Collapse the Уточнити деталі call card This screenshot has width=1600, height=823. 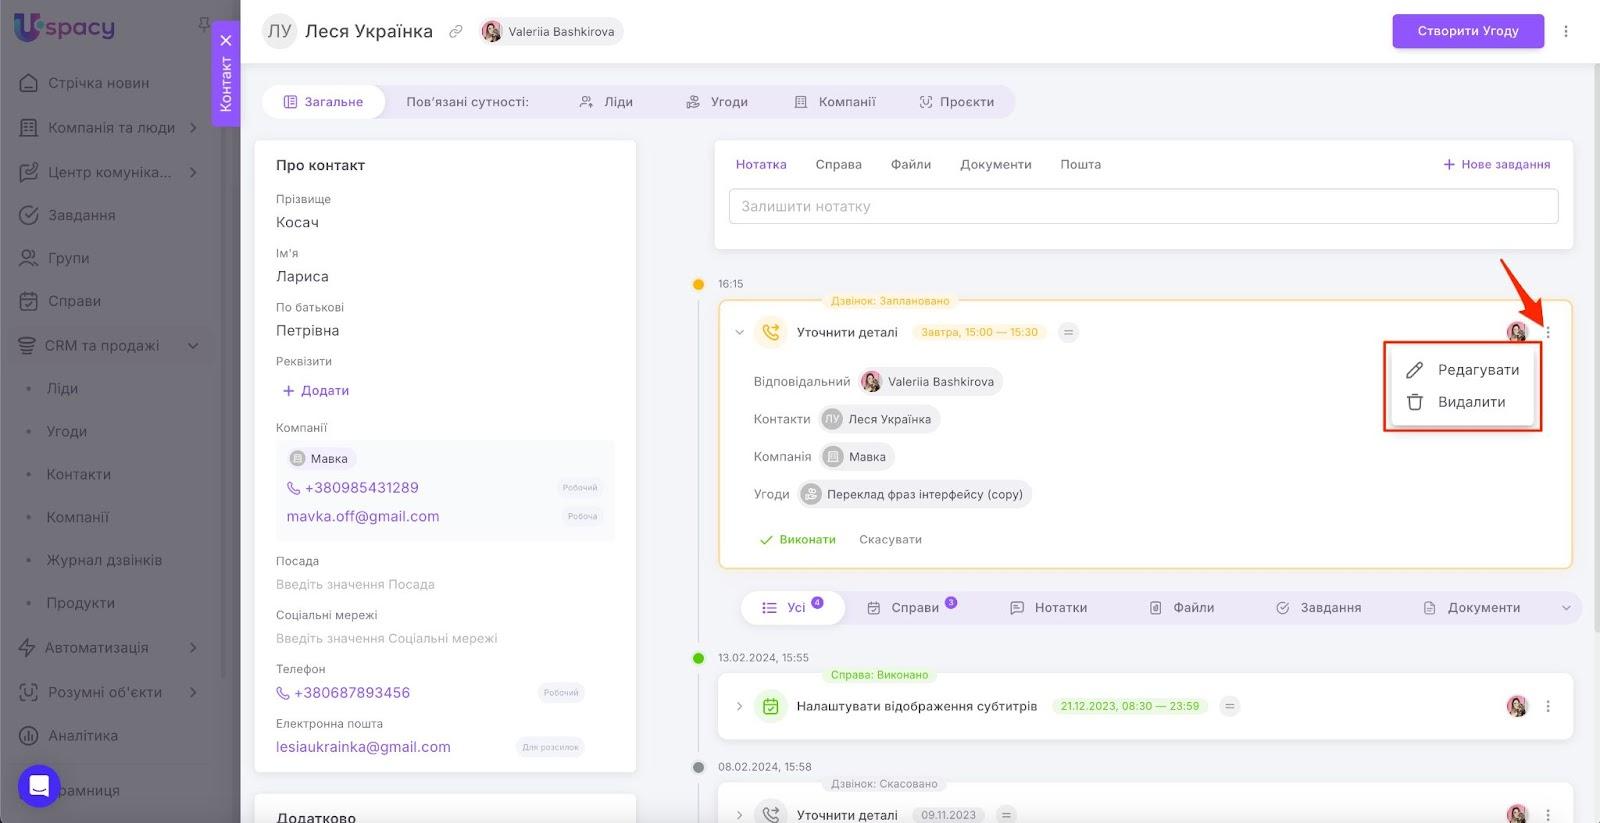(739, 332)
